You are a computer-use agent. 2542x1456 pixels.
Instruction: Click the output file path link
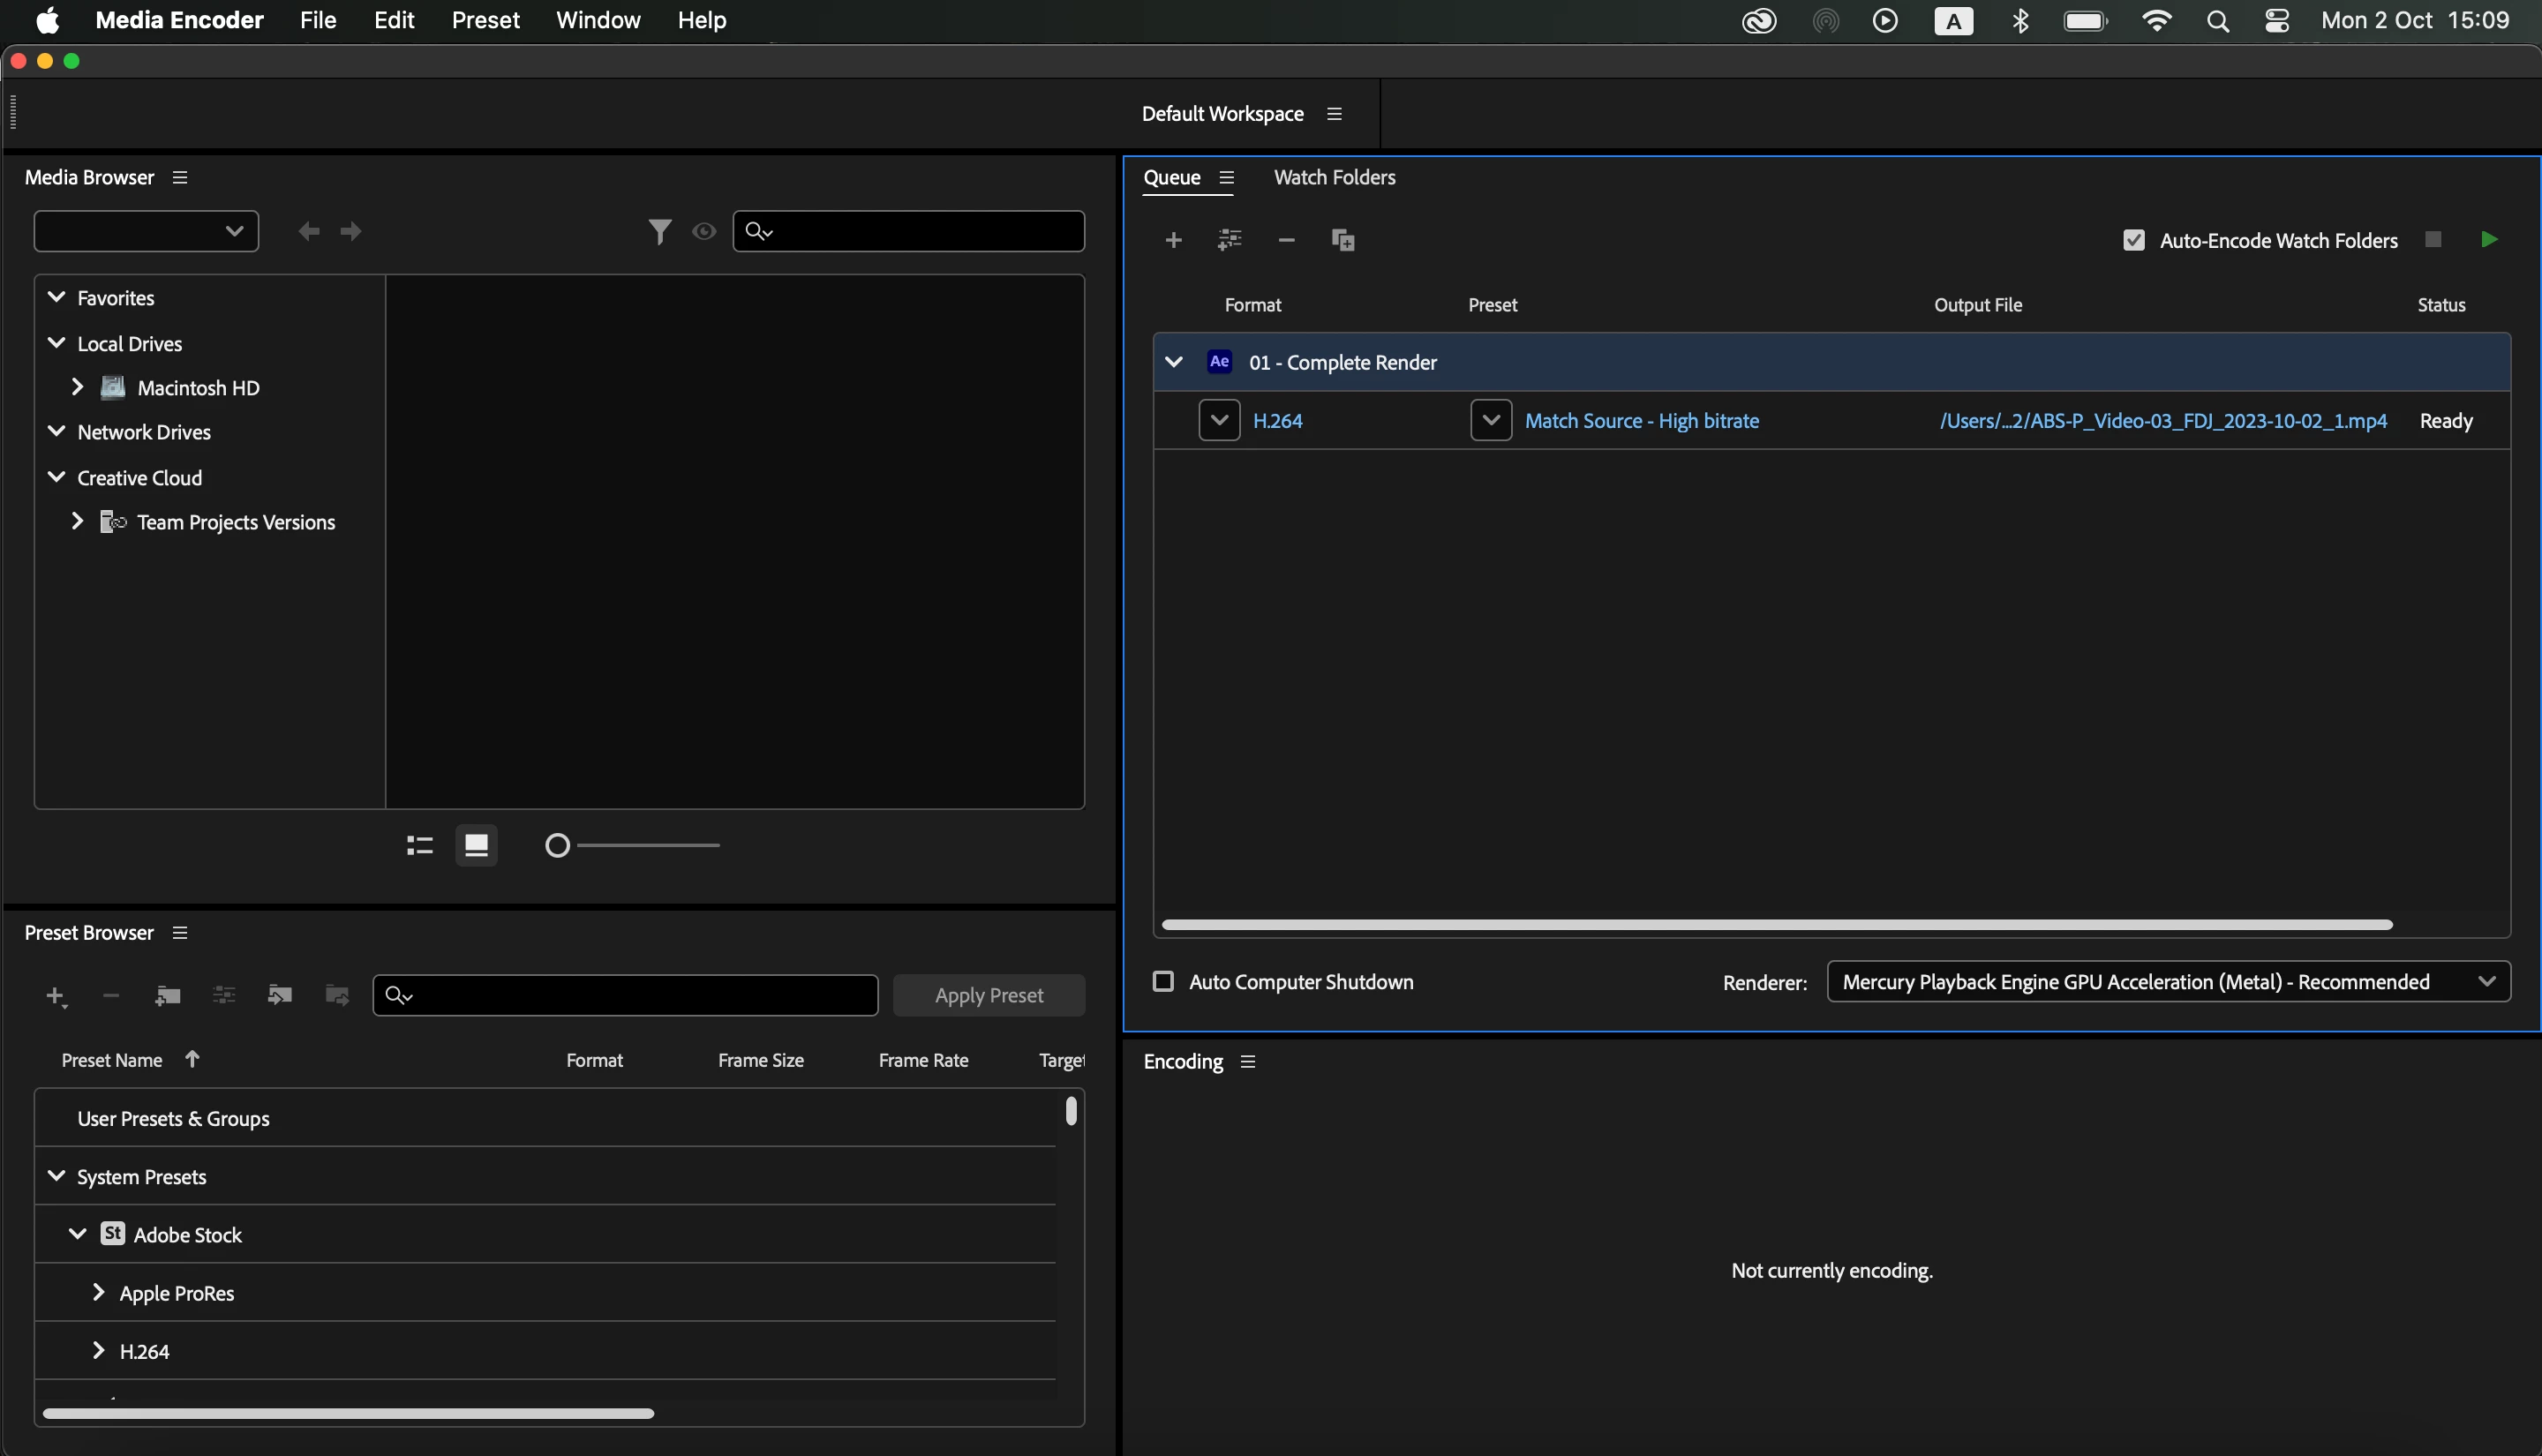[2162, 421]
